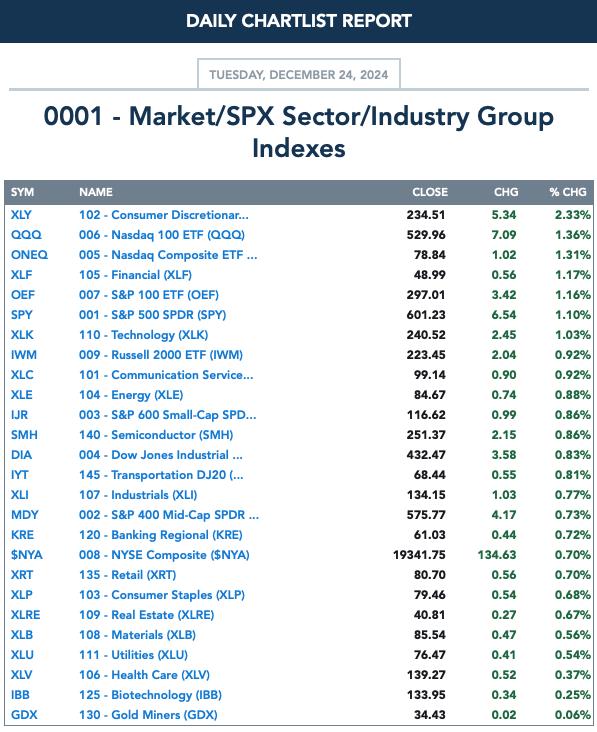Open the Technology (XLK) chart link
Screen dimensions: 597x732
pos(143,335)
